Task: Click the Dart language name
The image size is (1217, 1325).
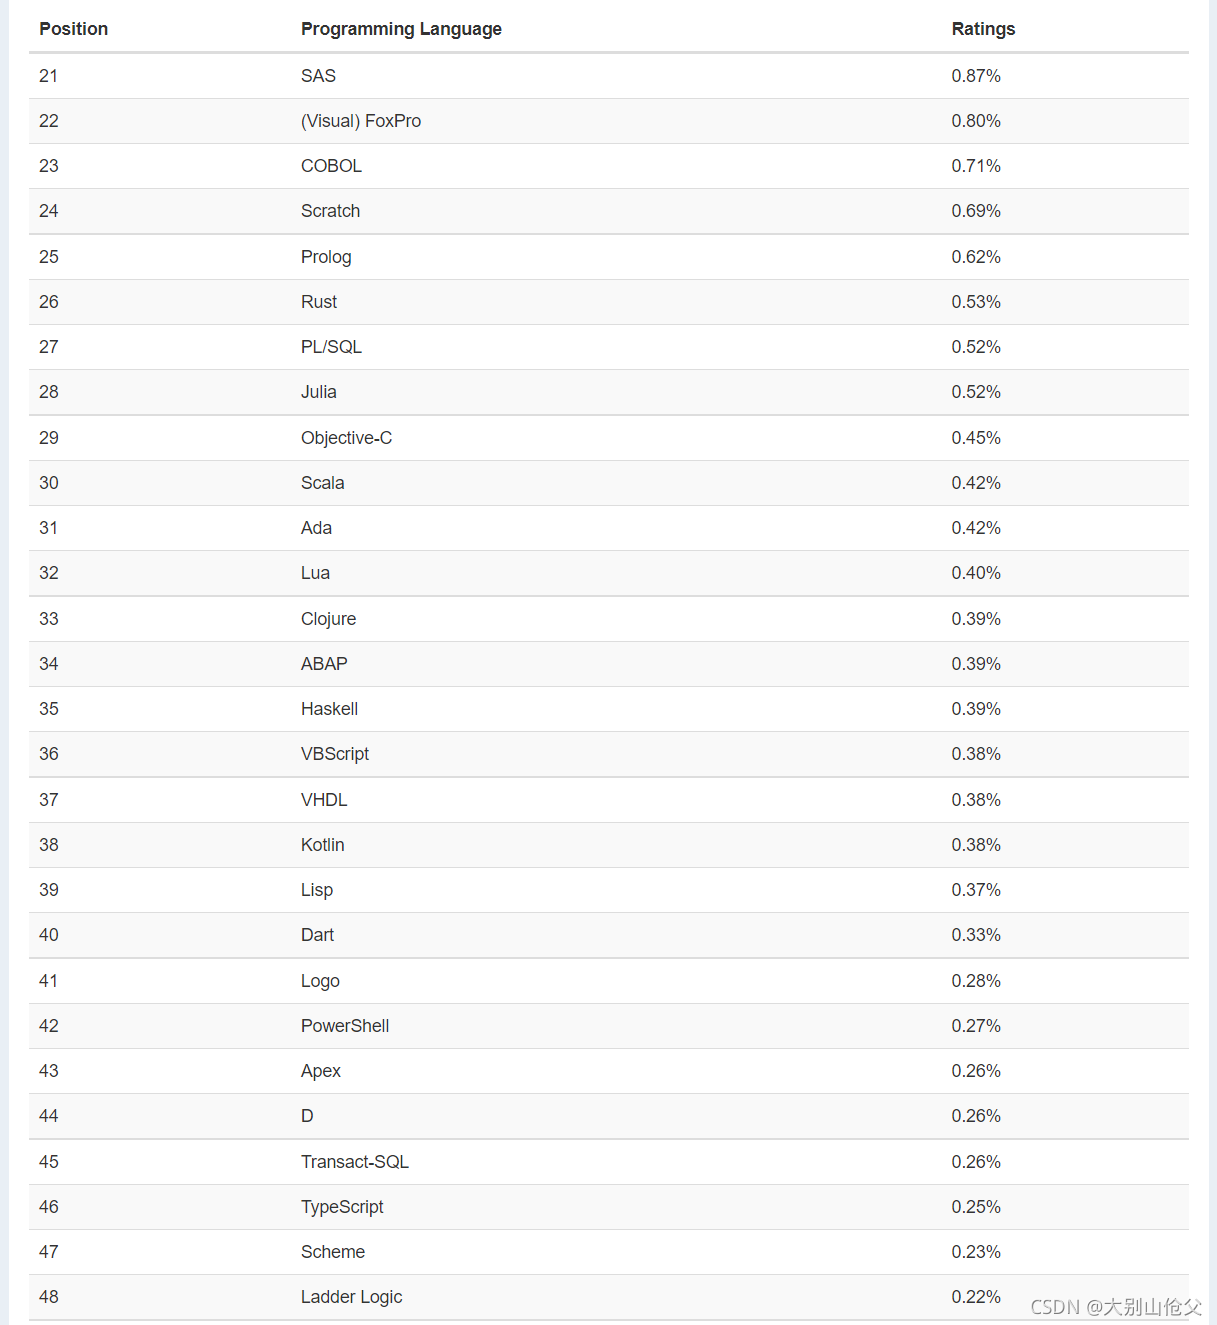Action: [317, 935]
